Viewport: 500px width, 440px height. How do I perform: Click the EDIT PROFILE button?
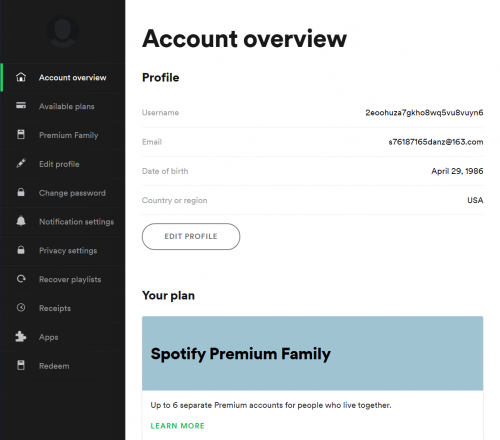pyautogui.click(x=191, y=236)
